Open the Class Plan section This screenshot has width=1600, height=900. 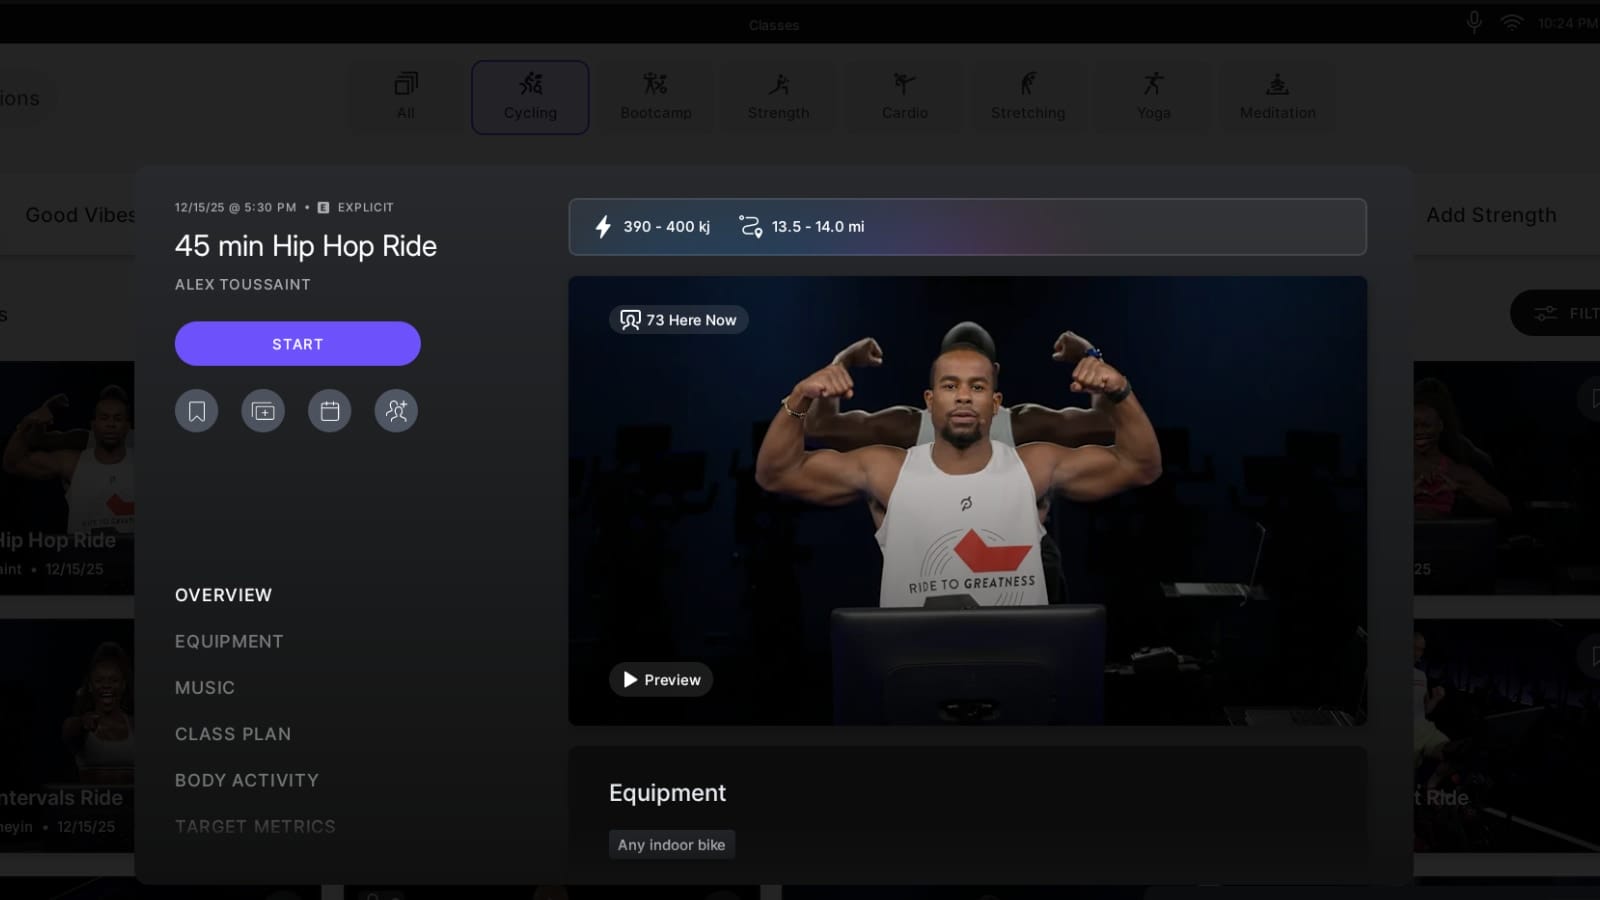[x=233, y=734]
